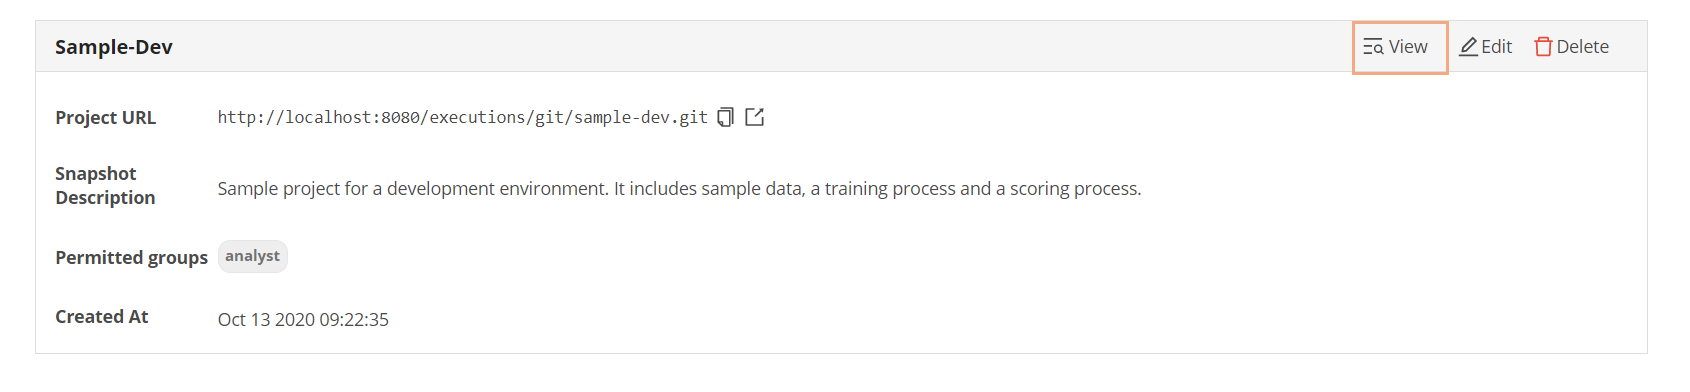The height and width of the screenshot is (392, 1690).
Task: Edit the Sample-Dev project
Action: (1486, 47)
